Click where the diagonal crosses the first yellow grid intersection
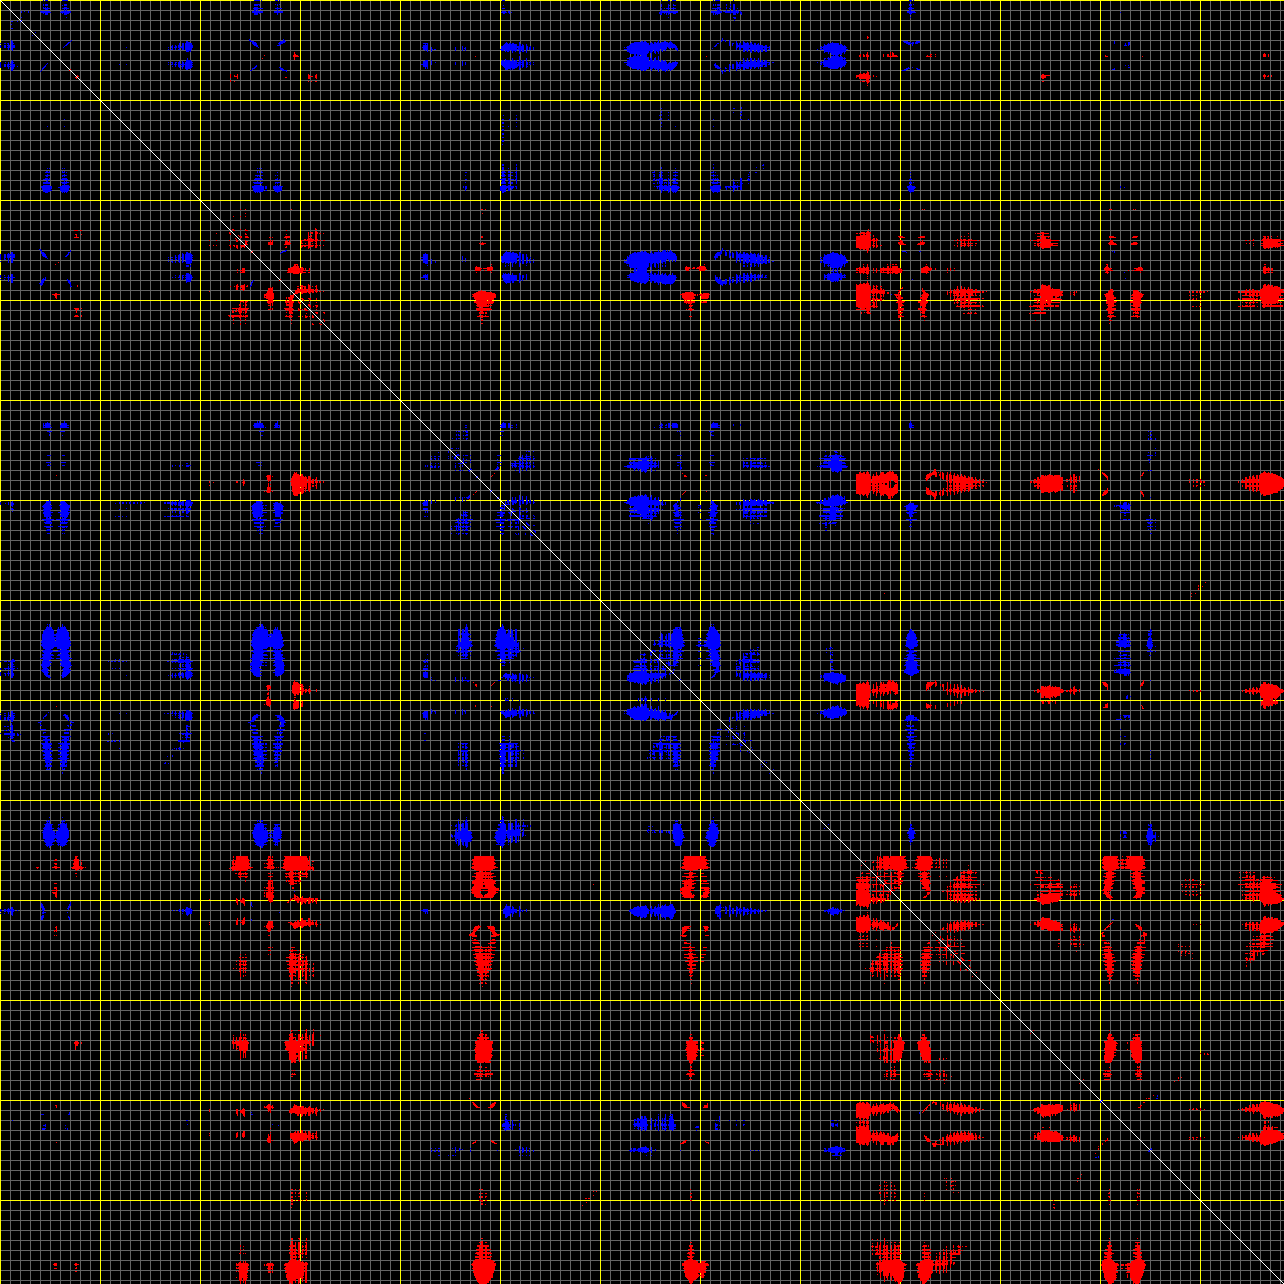This screenshot has width=1284, height=1284. (100, 100)
